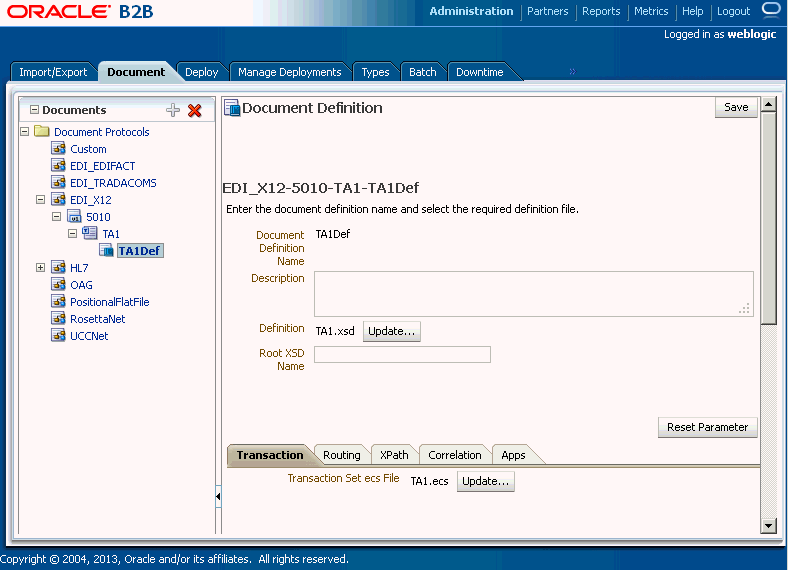Open the Partners link
This screenshot has width=788, height=570.
[548, 11]
